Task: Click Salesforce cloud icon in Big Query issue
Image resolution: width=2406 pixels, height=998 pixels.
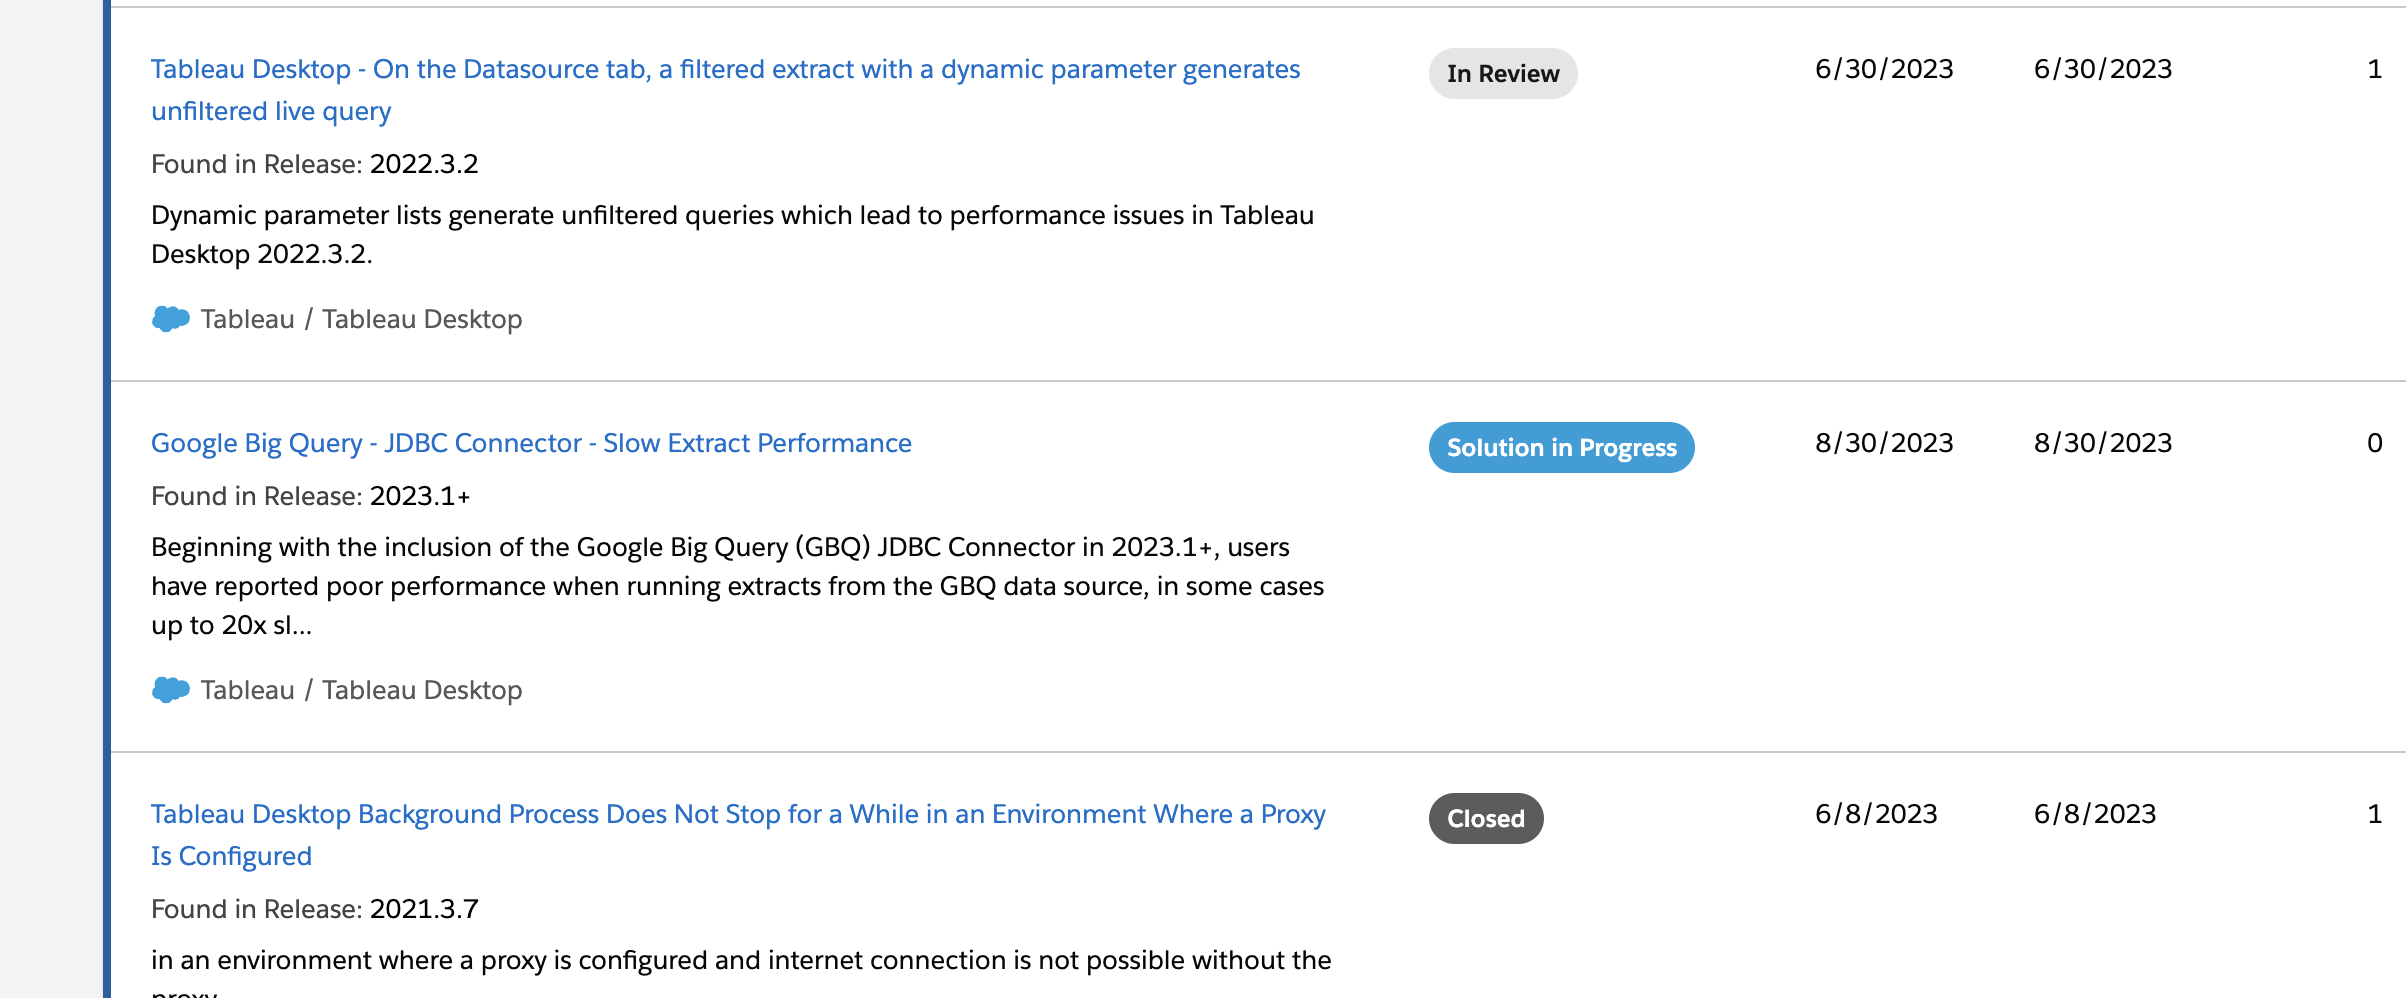Action: click(x=171, y=690)
